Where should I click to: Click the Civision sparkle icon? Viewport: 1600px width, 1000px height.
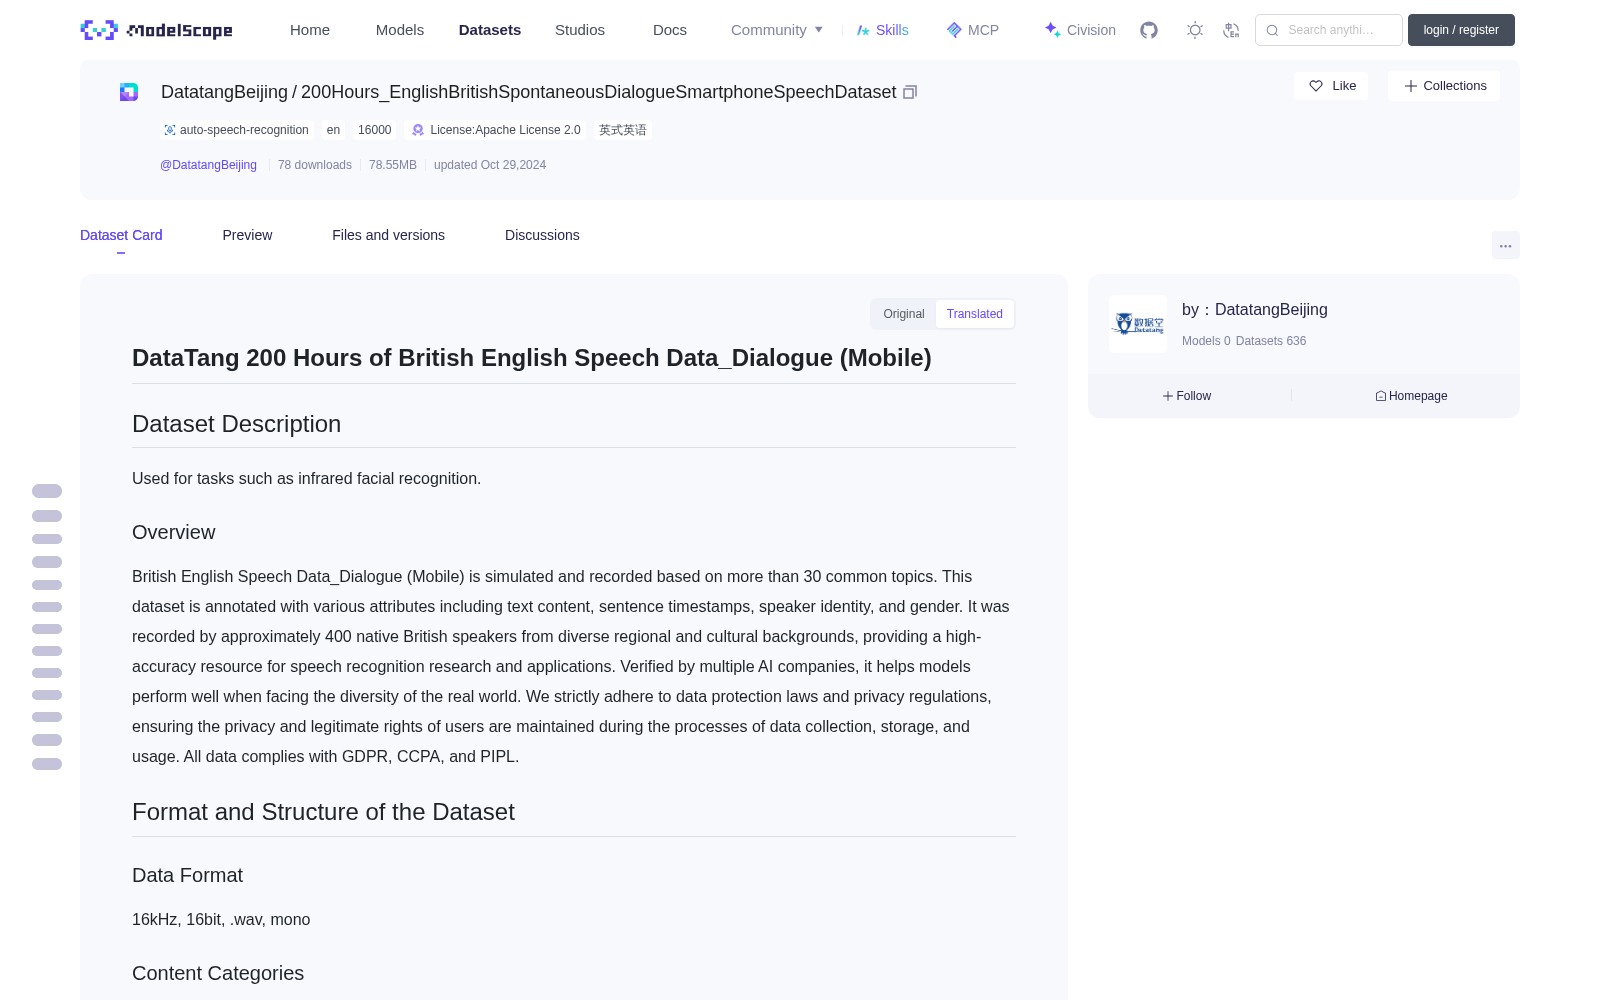pos(1052,30)
